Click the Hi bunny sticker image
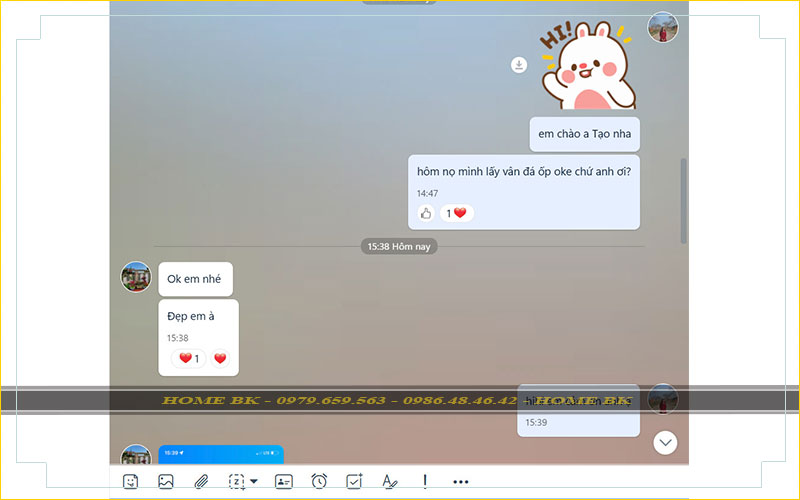 click(x=588, y=65)
